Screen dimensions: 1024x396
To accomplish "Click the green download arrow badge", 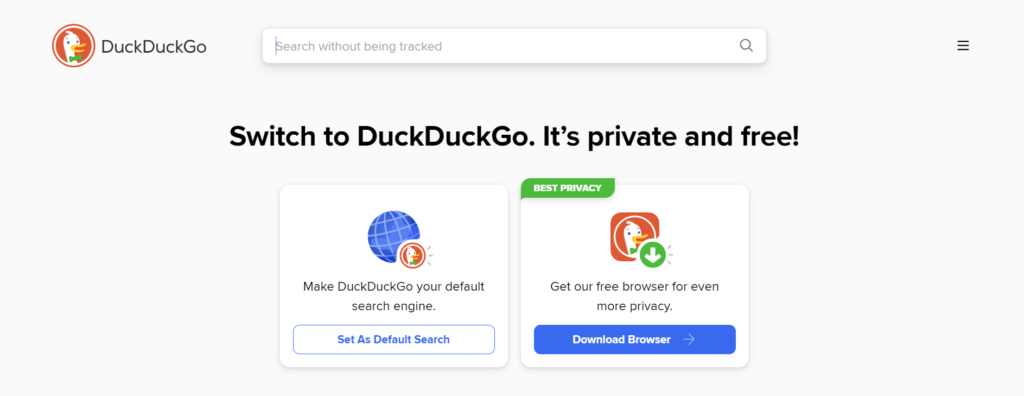I will [x=652, y=255].
